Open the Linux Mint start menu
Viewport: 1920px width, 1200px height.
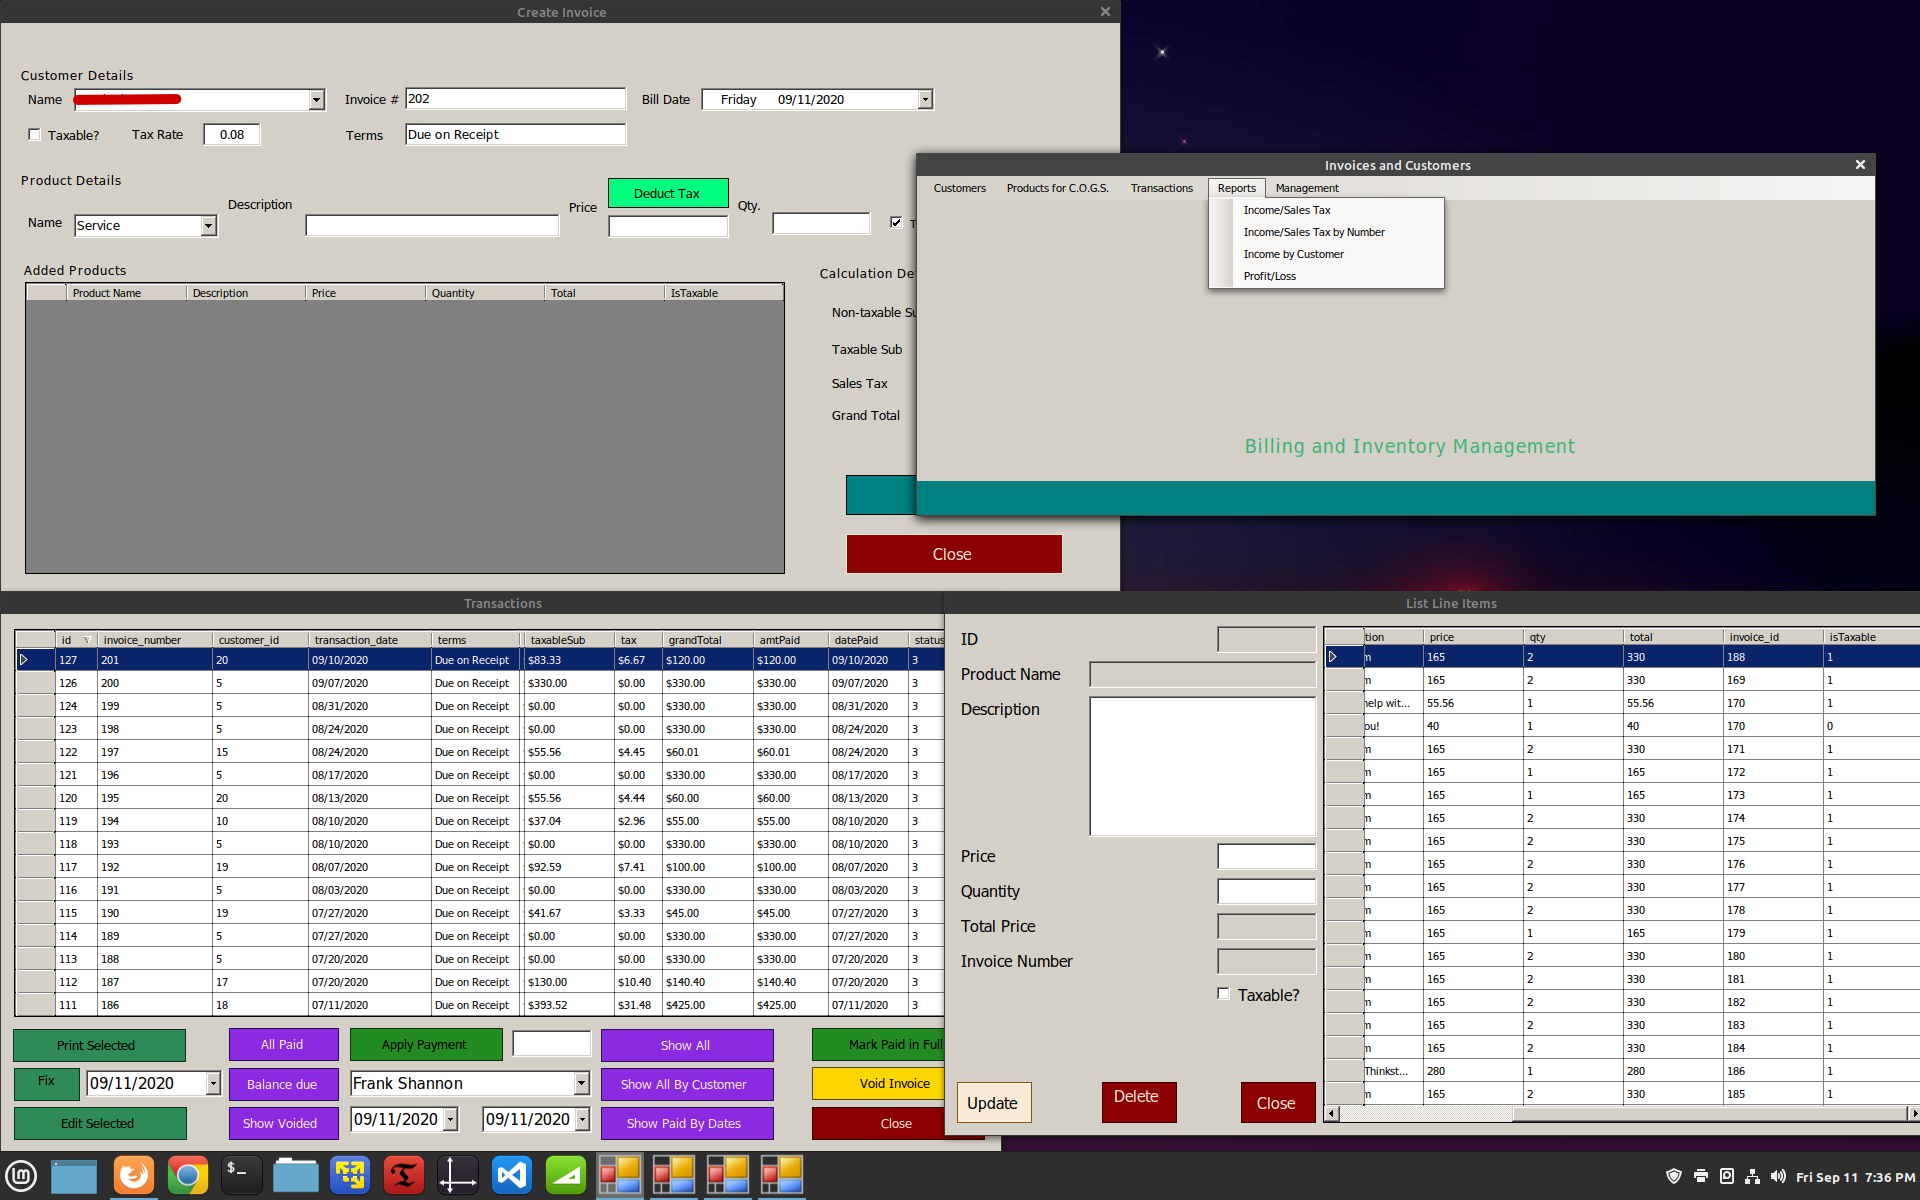coord(21,1176)
